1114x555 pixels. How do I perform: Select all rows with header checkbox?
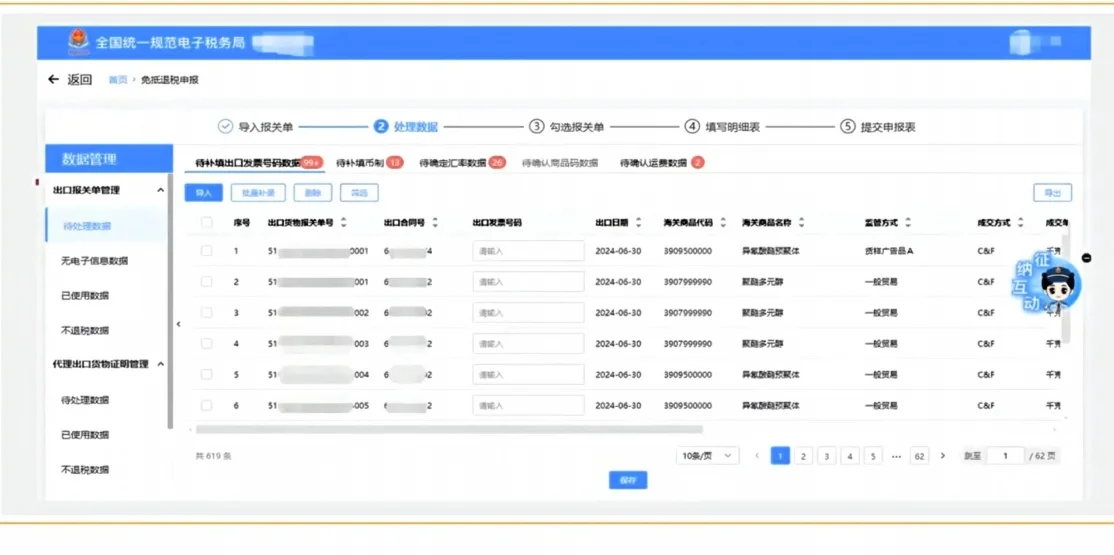tap(207, 222)
